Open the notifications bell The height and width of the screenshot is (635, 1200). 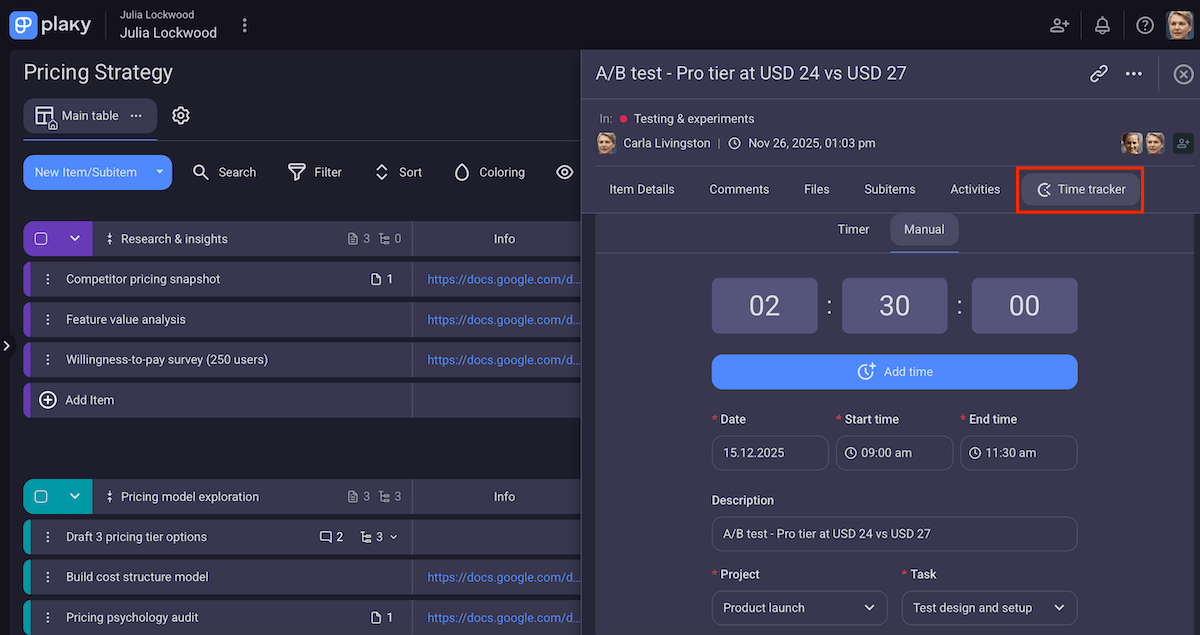click(1102, 26)
